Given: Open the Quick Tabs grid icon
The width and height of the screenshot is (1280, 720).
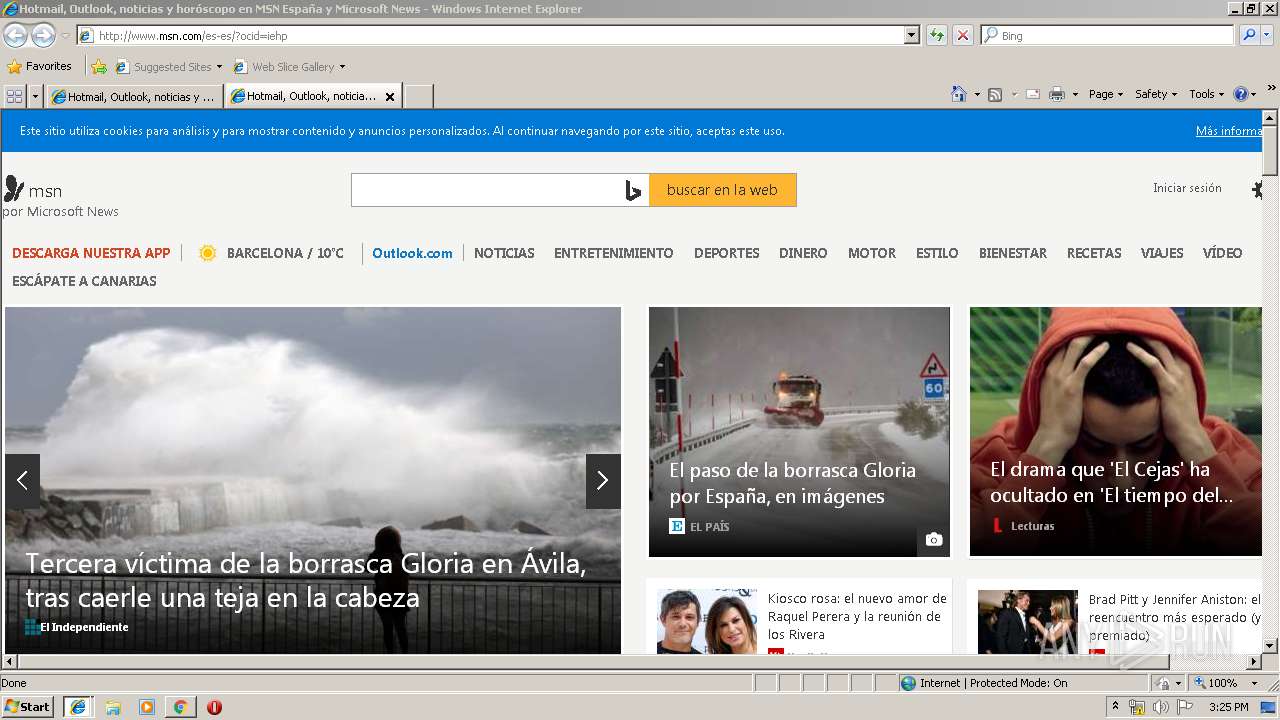Looking at the screenshot, I should [x=14, y=96].
